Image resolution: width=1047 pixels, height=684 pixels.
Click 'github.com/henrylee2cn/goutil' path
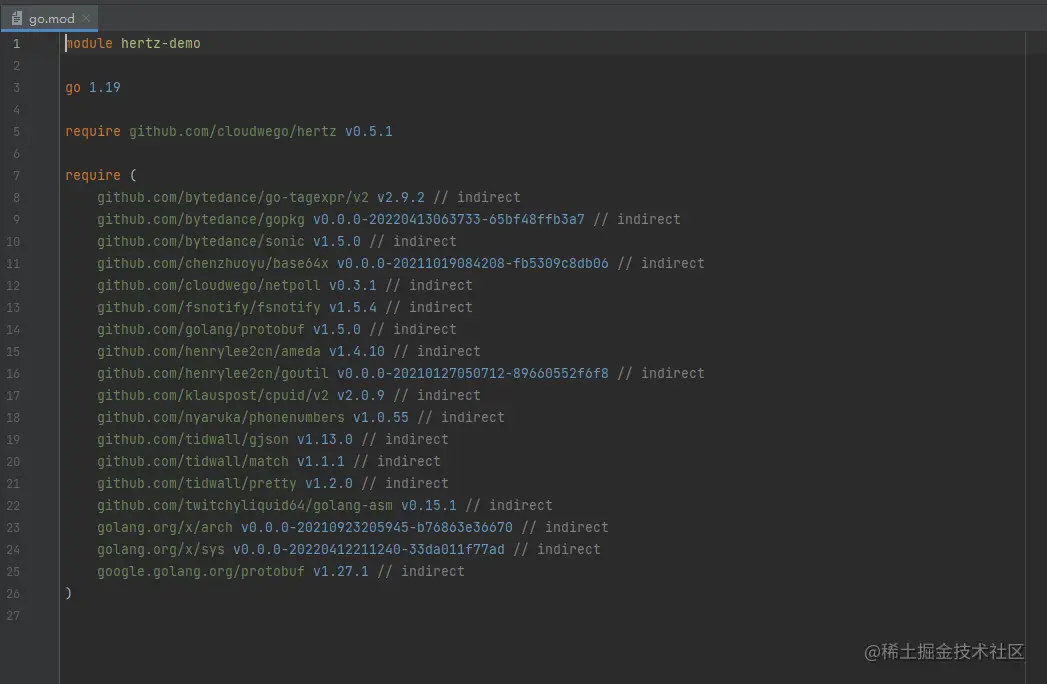(x=212, y=374)
